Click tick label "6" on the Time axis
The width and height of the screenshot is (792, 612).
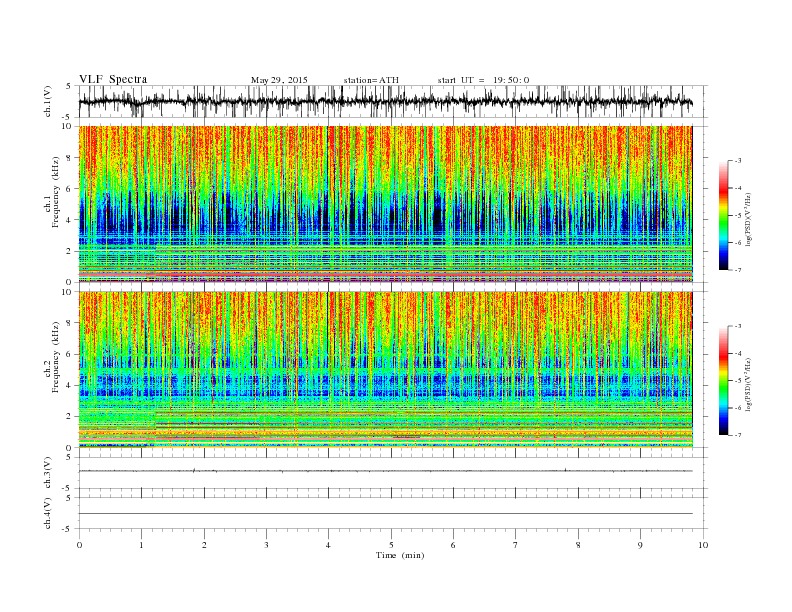tap(453, 545)
